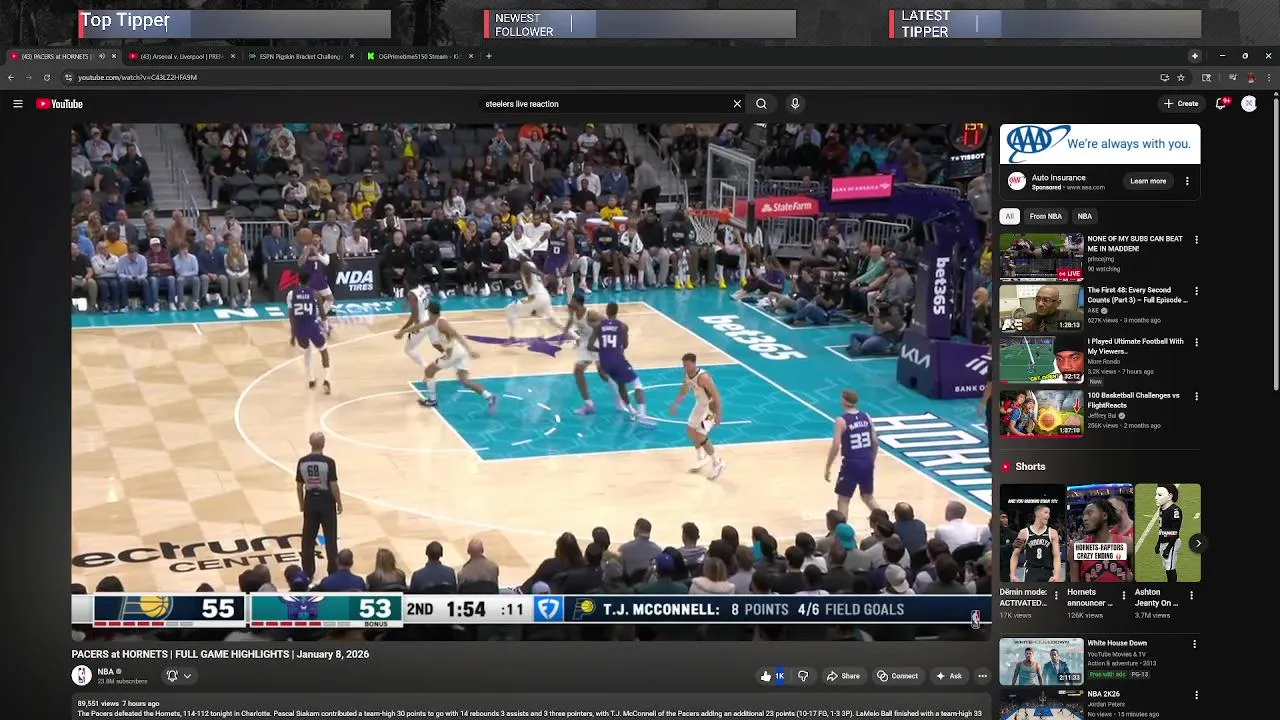Open the account avatar menu
This screenshot has height=720, width=1280.
(x=1249, y=104)
